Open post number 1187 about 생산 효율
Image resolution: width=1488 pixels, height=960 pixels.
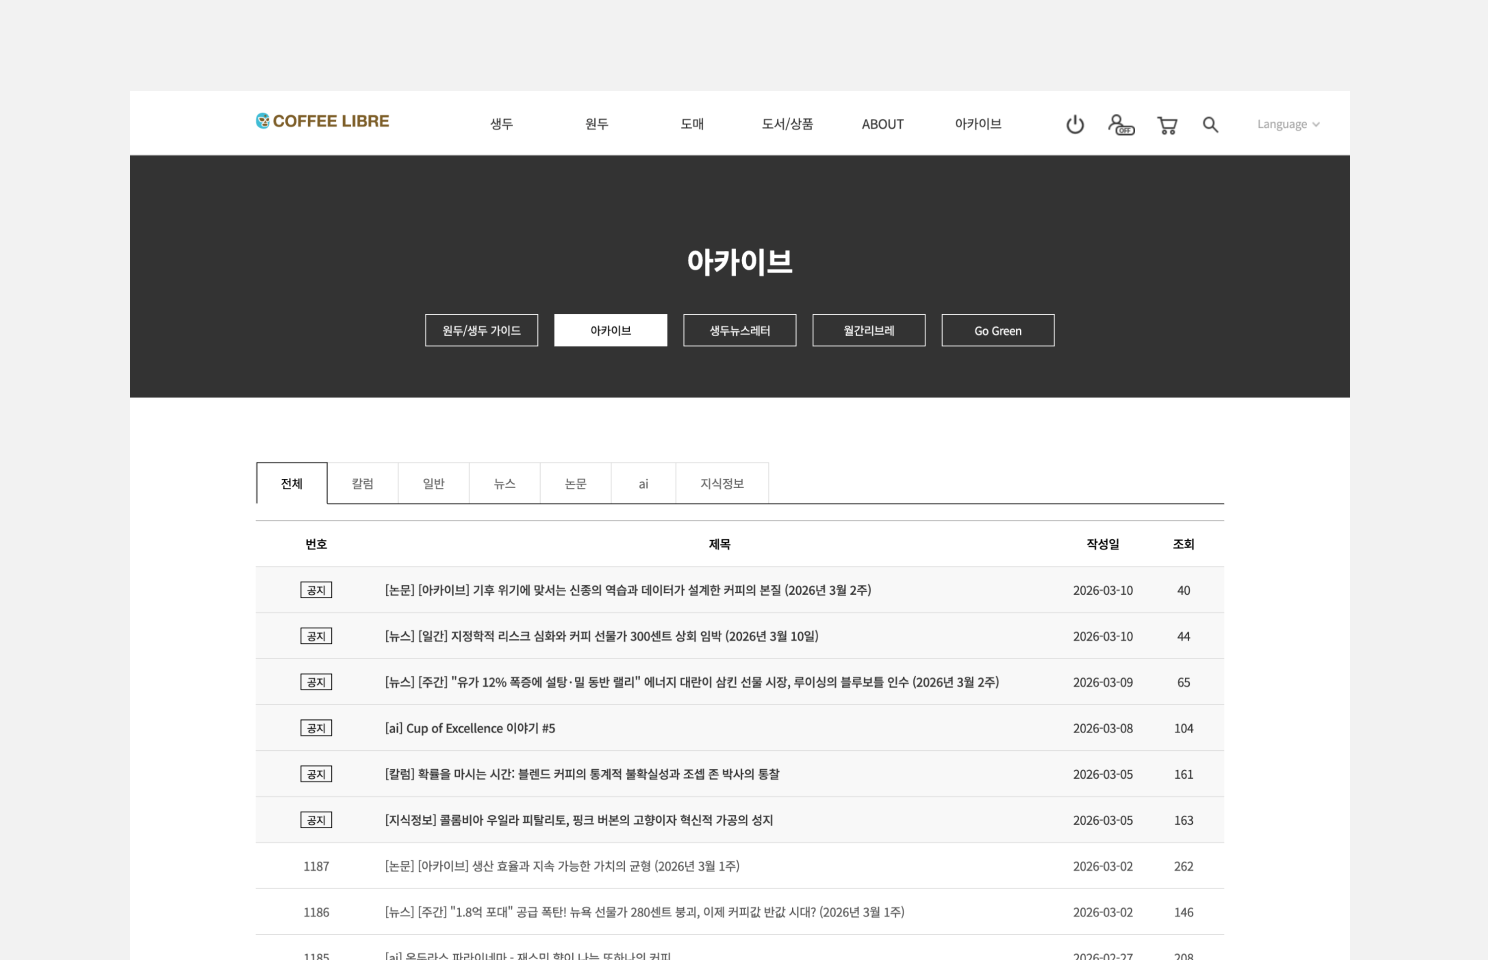coord(562,866)
